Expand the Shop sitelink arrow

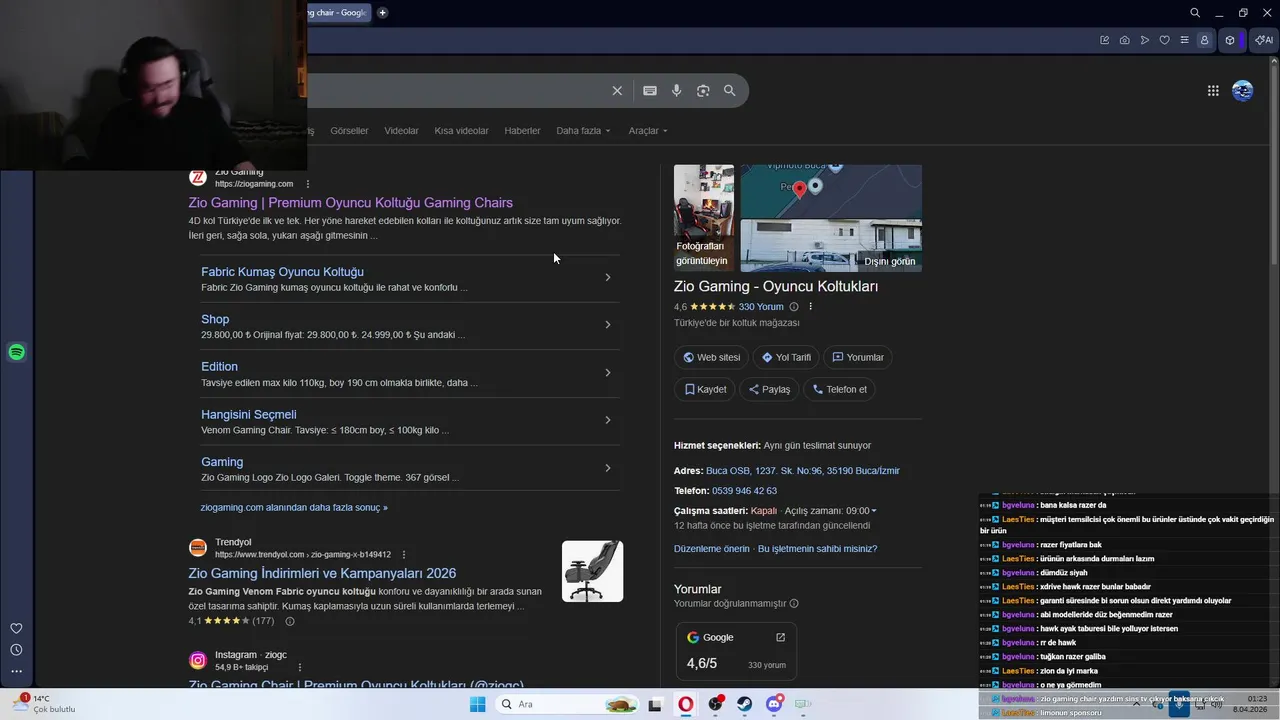607,324
